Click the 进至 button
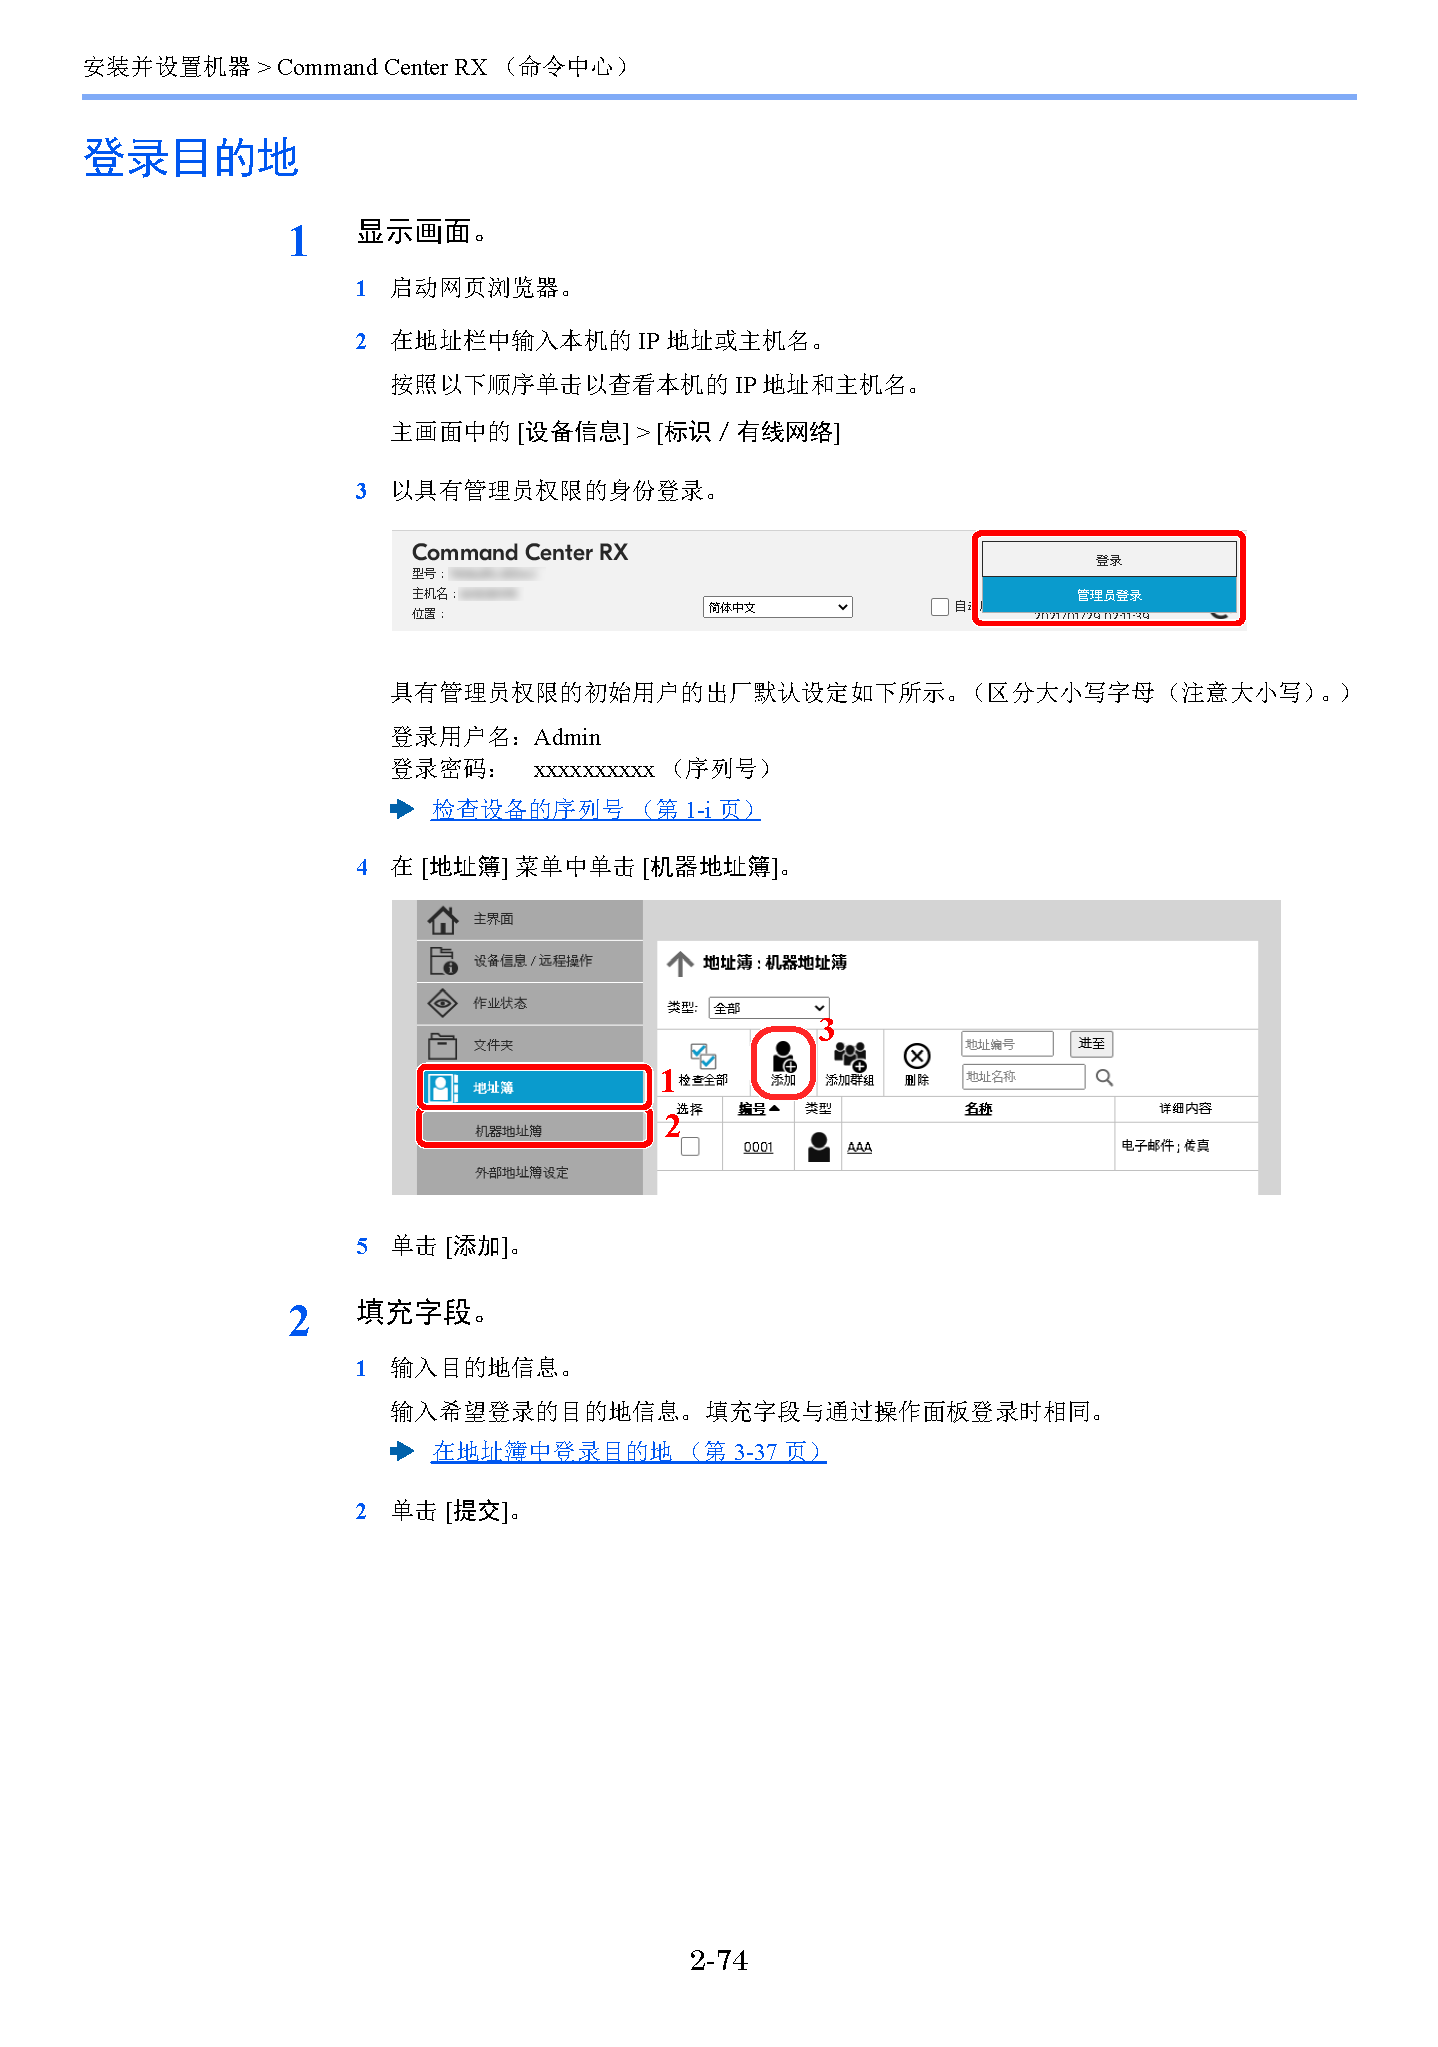The width and height of the screenshot is (1438, 2047). pos(1091,1043)
